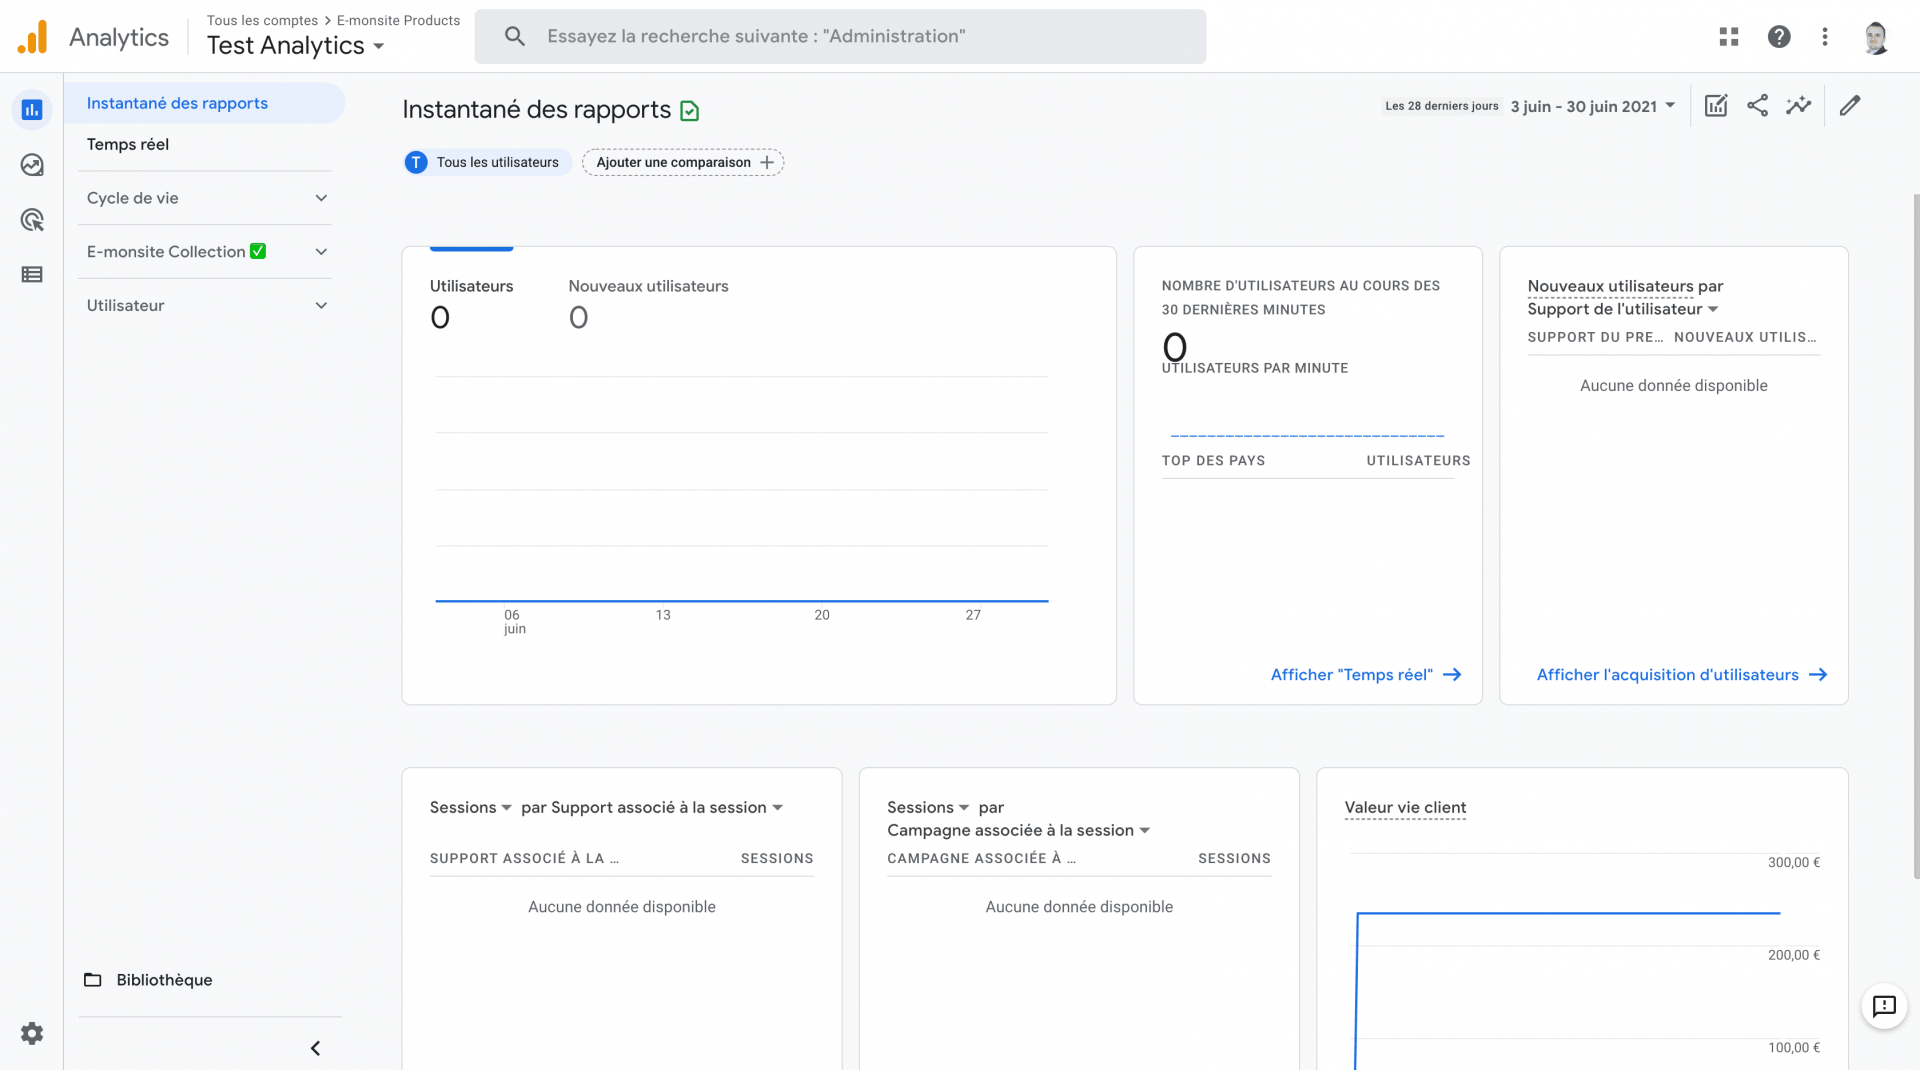The height and width of the screenshot is (1070, 1920).
Task: Select the Nouveaux utilisateurs metric tab
Action: (648, 304)
